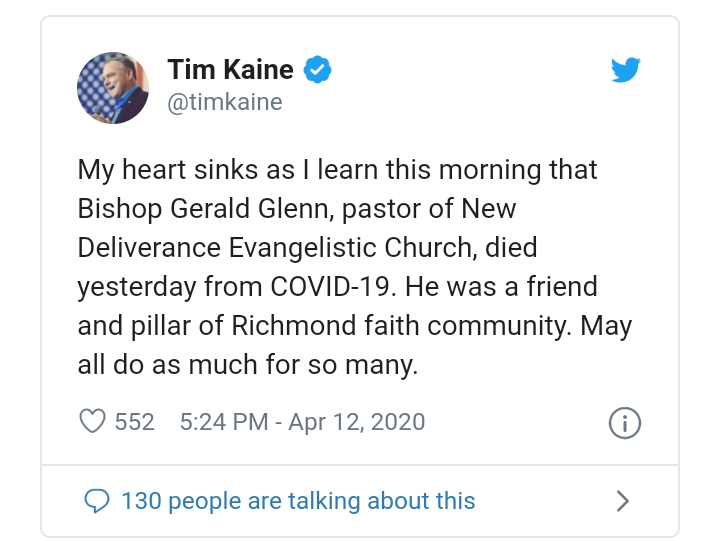
Task: Open the tweet info icon
Action: point(624,423)
